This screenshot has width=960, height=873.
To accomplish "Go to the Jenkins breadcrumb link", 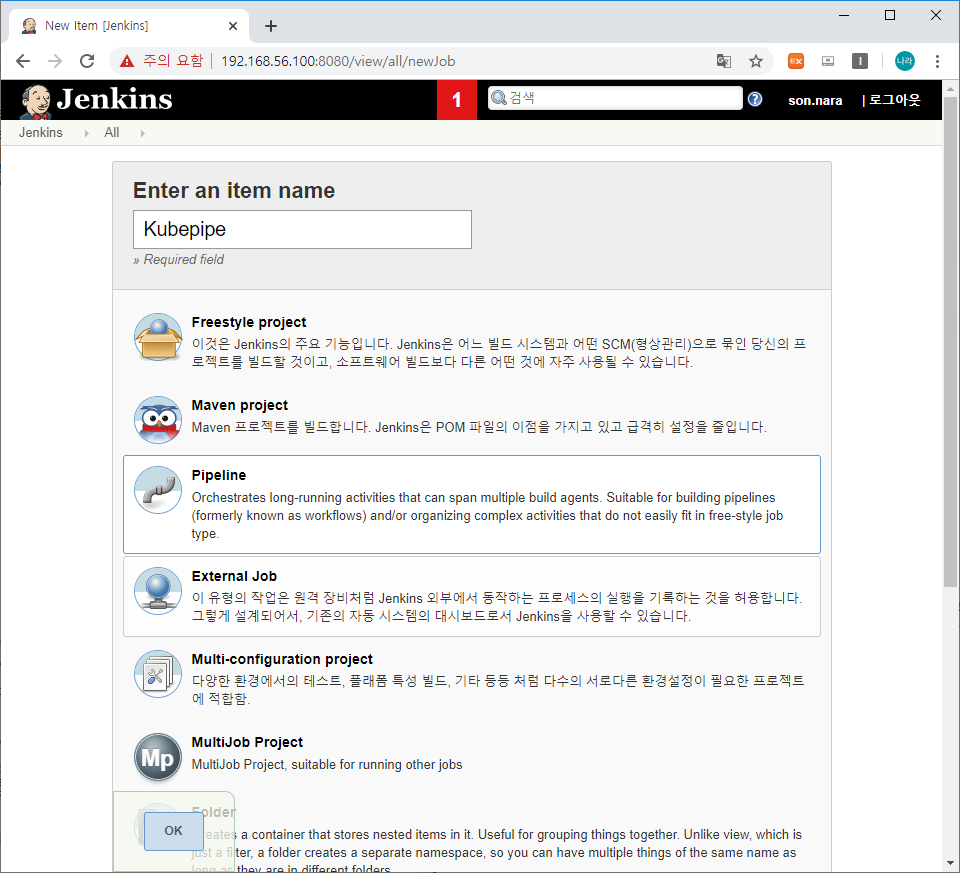I will click(40, 133).
